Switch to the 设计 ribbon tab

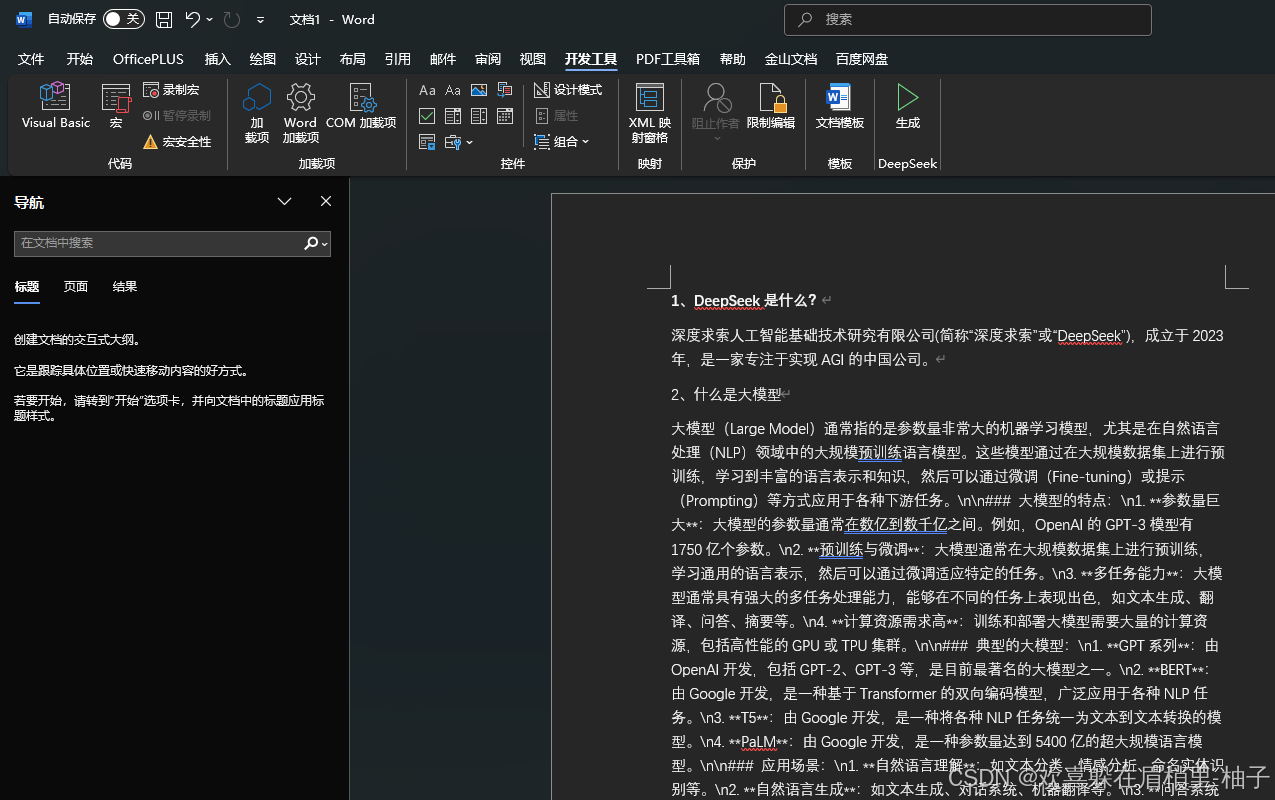pyautogui.click(x=307, y=59)
